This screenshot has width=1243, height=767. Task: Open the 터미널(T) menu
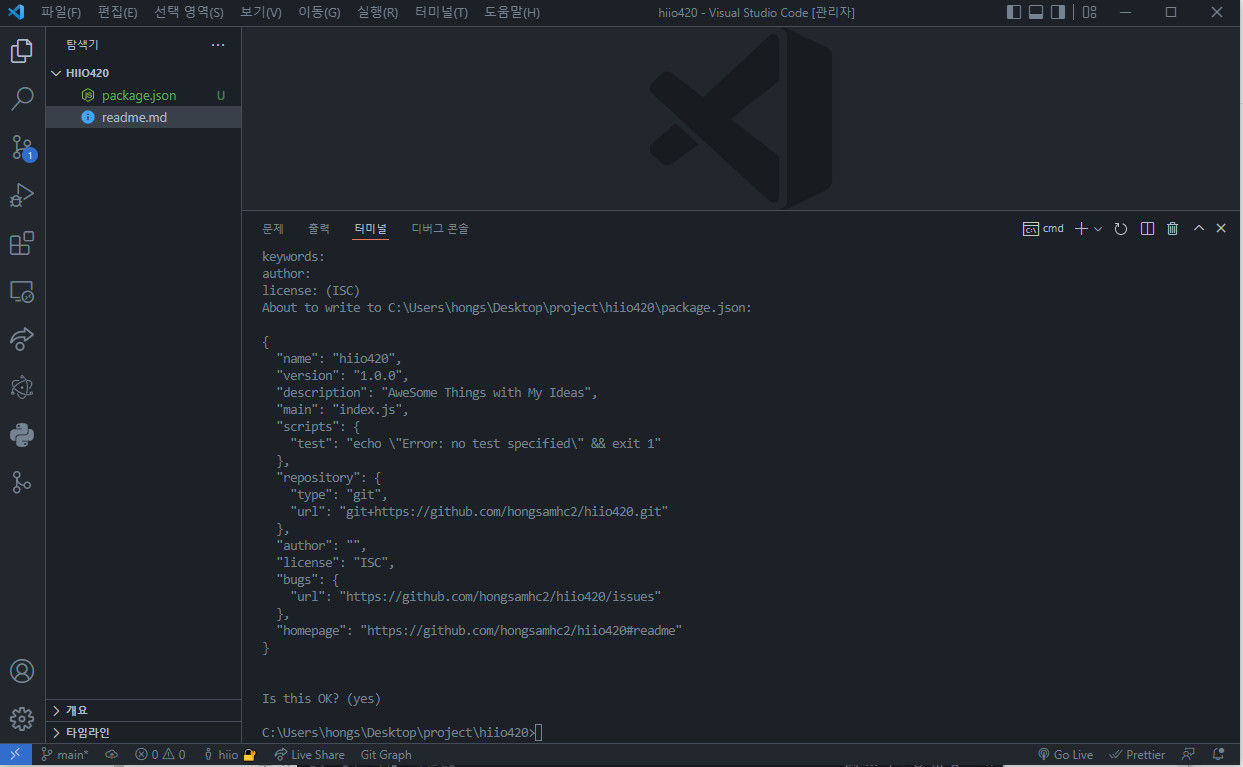coord(441,12)
